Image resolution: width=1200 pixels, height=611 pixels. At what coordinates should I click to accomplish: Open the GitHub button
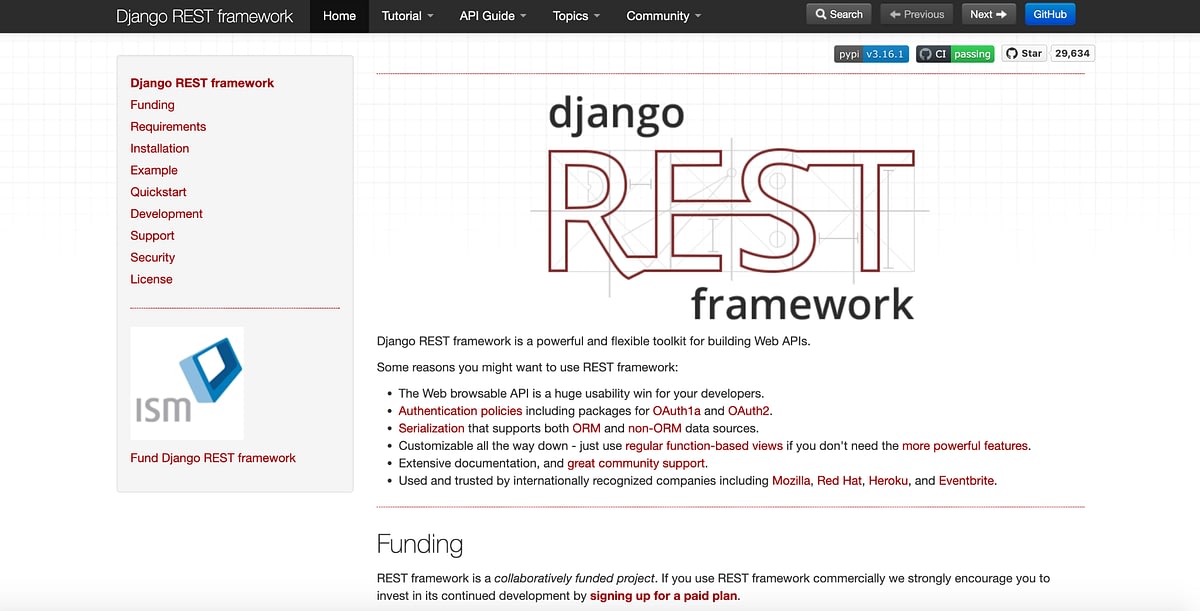pos(1050,14)
